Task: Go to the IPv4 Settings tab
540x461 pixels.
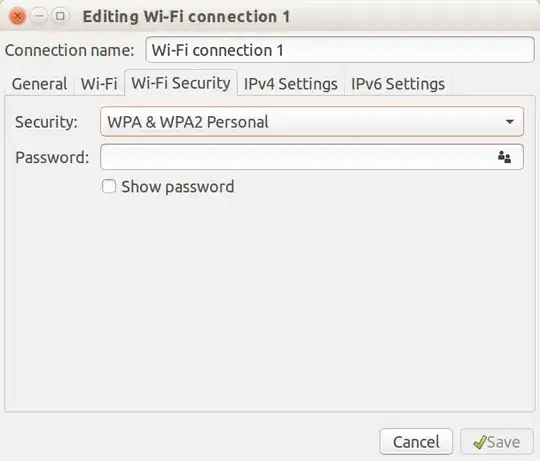Action: (x=291, y=84)
